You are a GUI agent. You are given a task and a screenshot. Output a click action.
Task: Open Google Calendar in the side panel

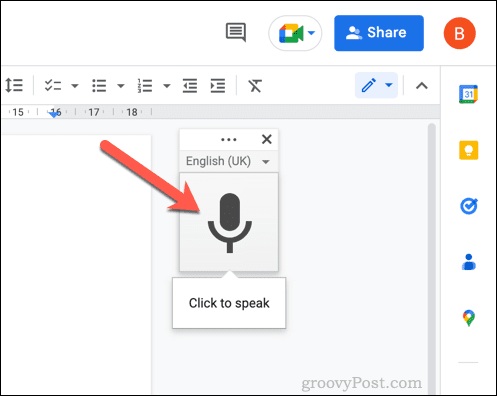[468, 94]
